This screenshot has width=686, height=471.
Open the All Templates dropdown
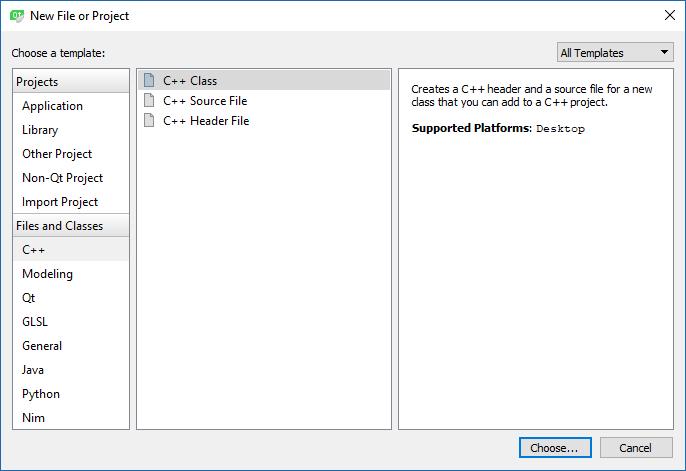[615, 53]
